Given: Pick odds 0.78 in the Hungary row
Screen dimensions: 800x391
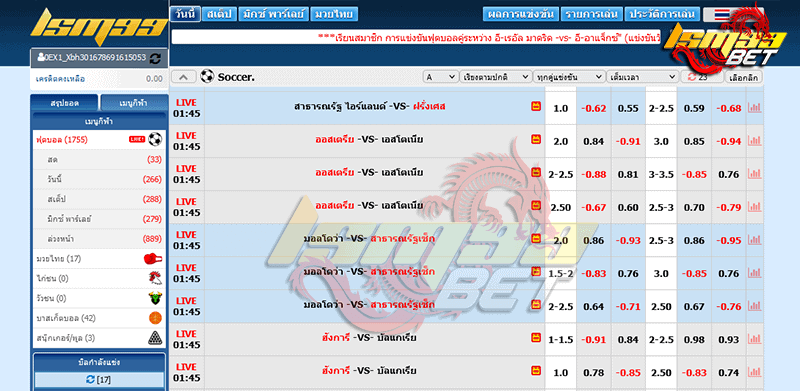Looking at the screenshot, I should 594,373.
